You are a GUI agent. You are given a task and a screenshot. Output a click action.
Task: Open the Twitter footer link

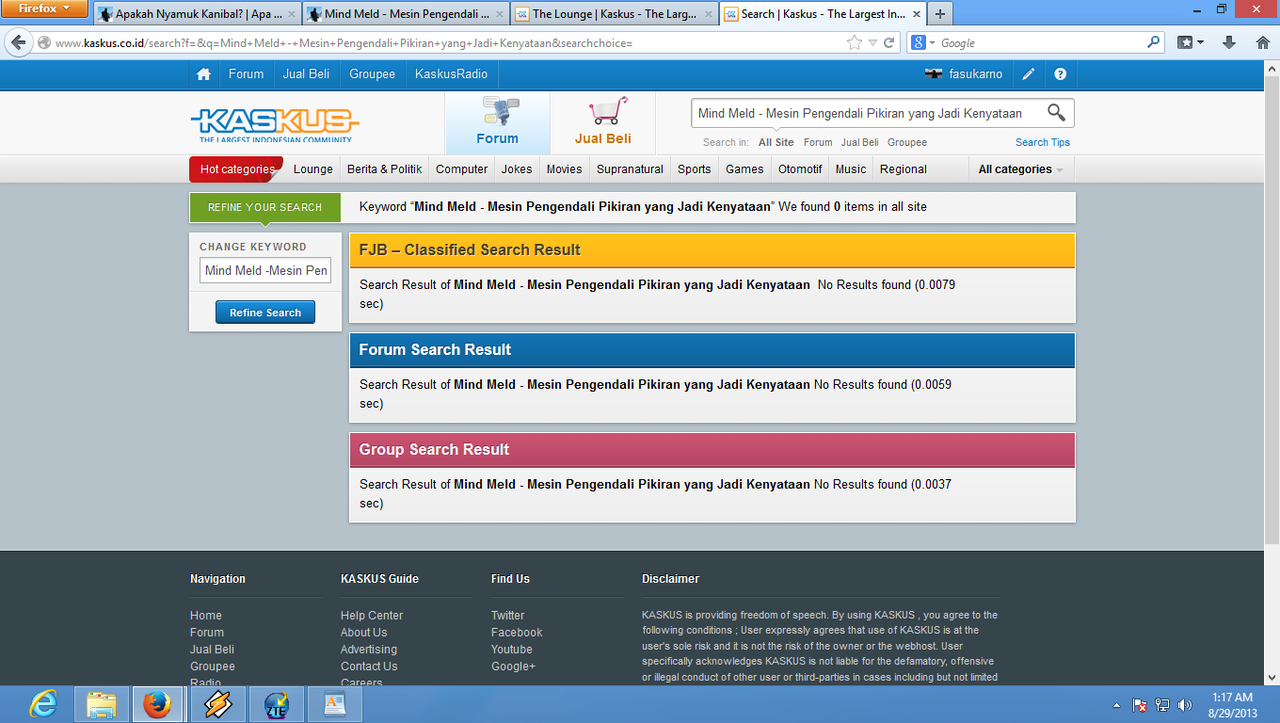(508, 615)
